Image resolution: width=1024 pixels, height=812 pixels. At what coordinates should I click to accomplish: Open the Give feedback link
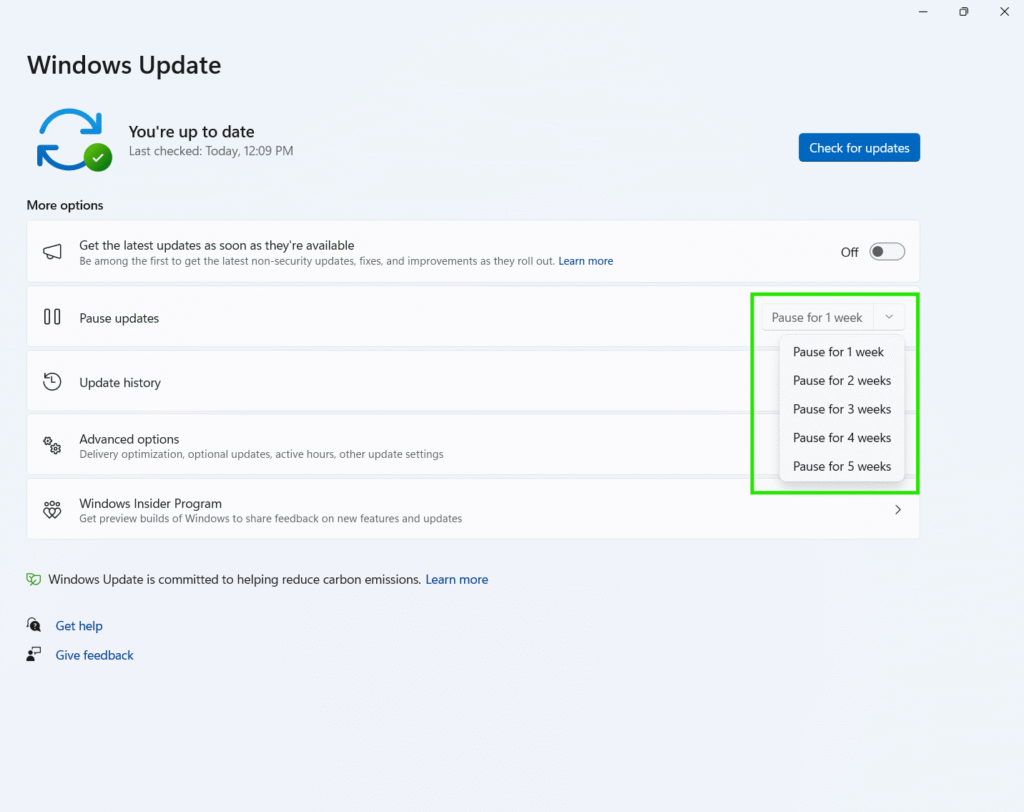[x=94, y=655]
